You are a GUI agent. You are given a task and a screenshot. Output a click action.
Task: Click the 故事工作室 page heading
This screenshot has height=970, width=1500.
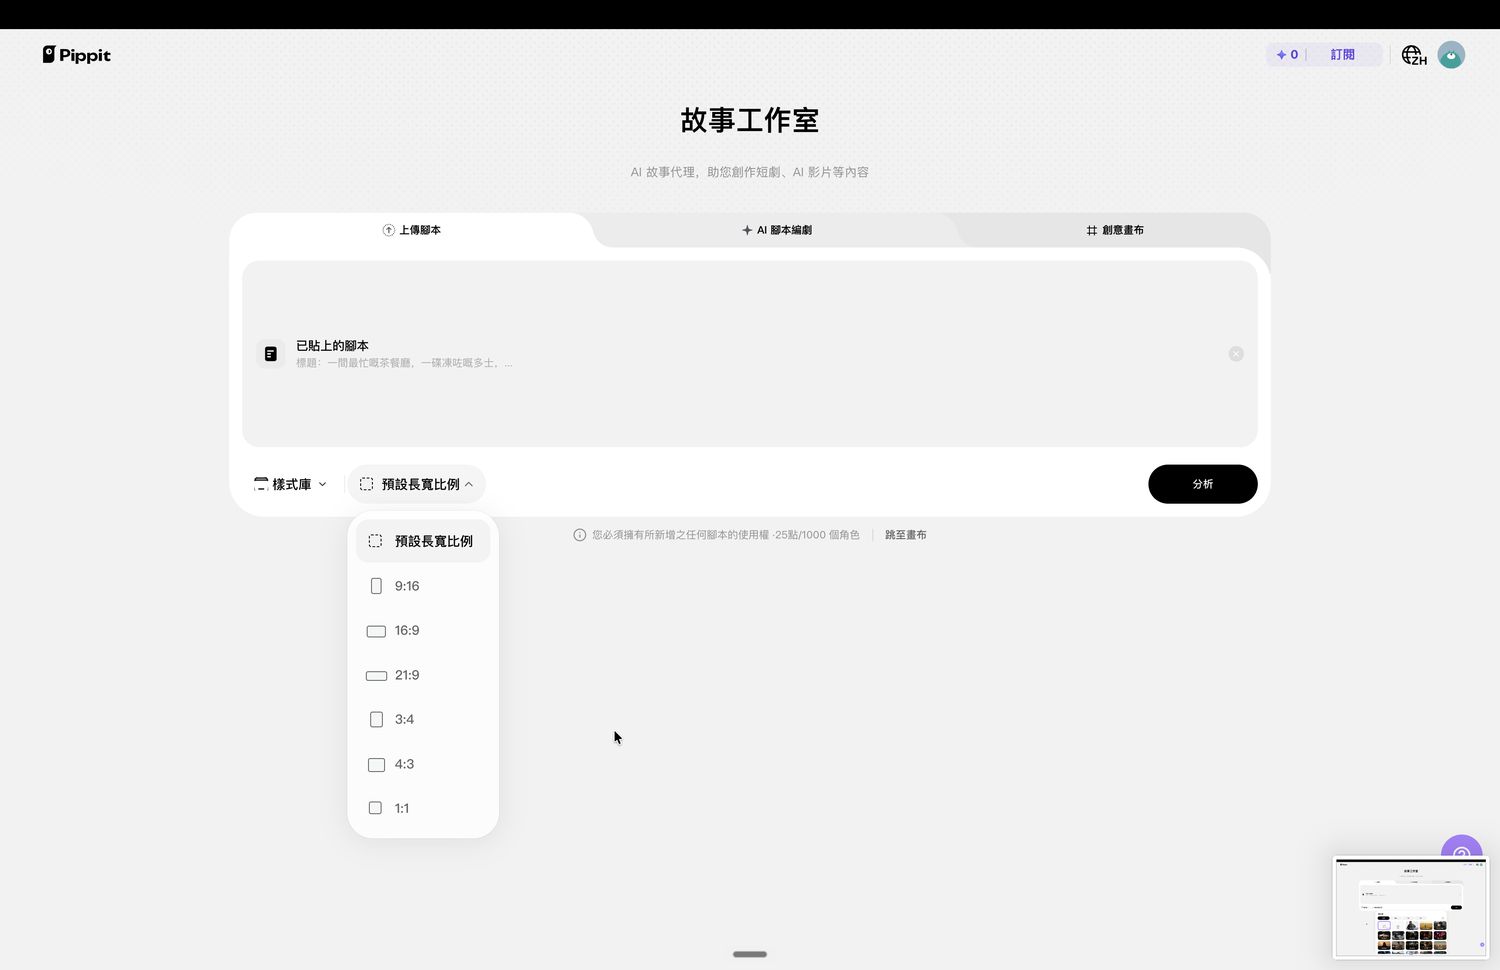tap(750, 120)
